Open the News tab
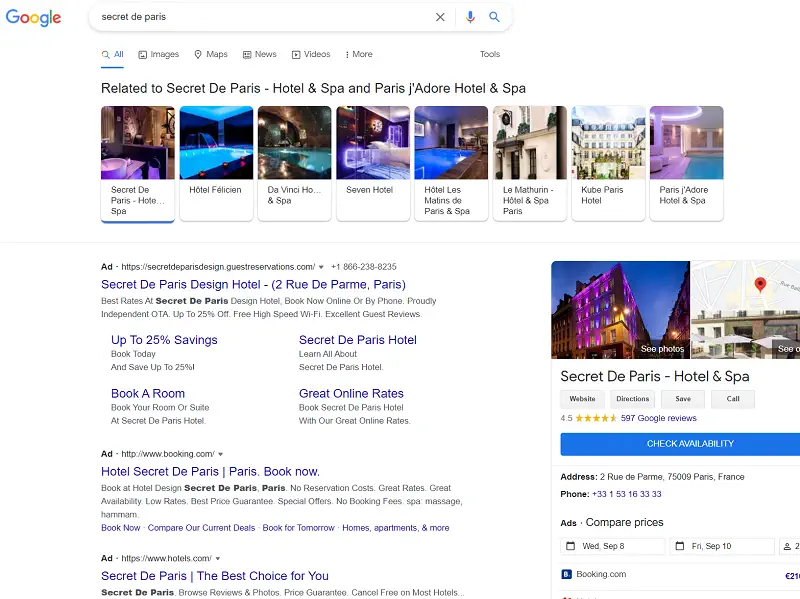The height and width of the screenshot is (599, 800). [260, 55]
